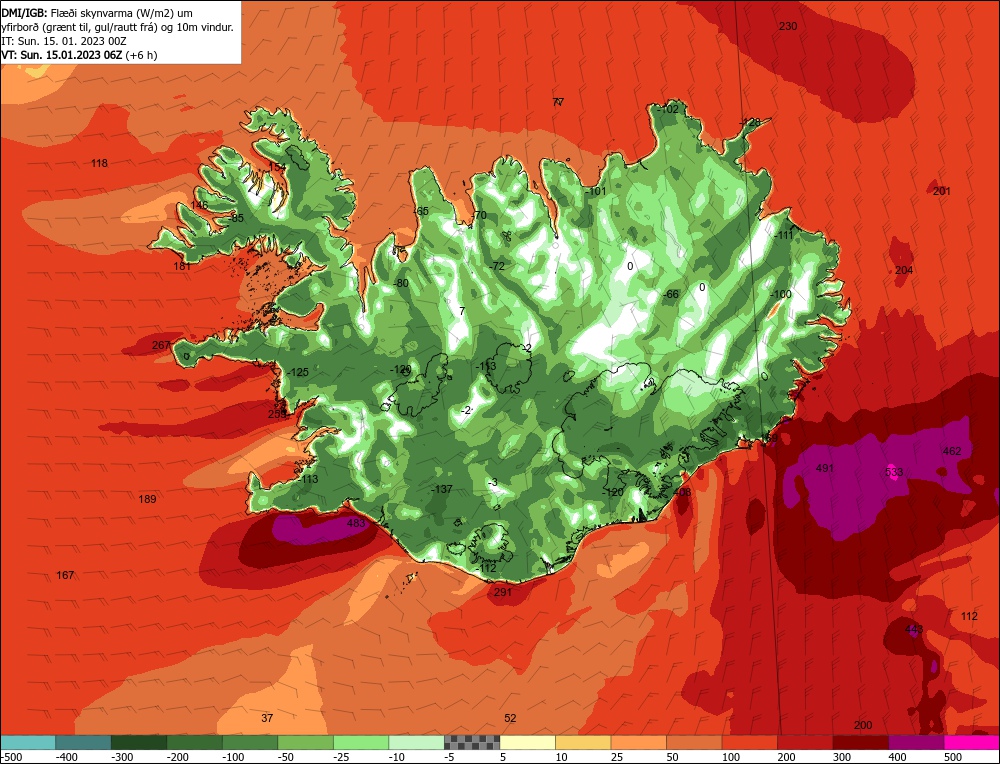This screenshot has height=764, width=1000.
Task: Click the purple 400 to 500 legend swatch
Action: [916, 742]
